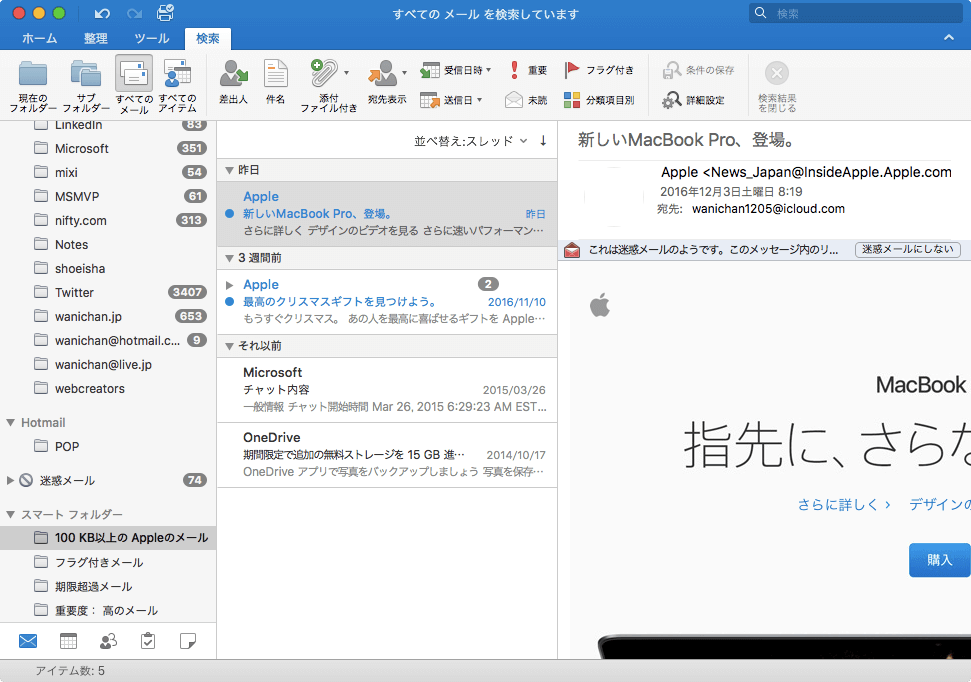Open message 新しいMacBook Pro、登場。

pos(387,214)
